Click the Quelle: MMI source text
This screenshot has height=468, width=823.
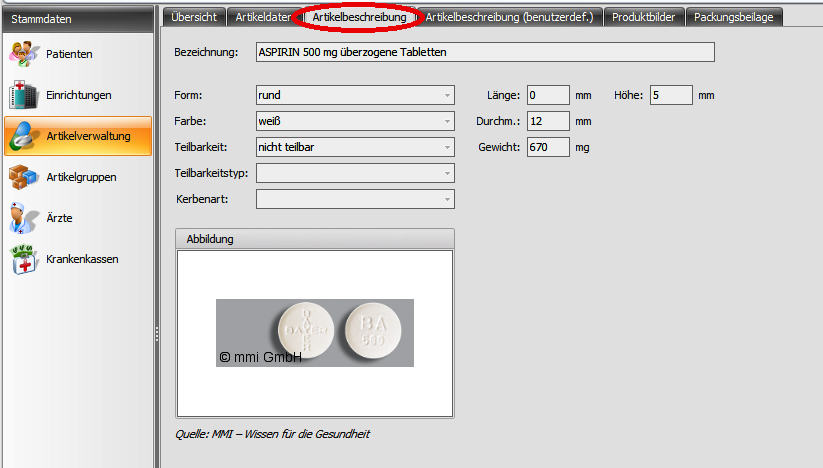coord(272,434)
